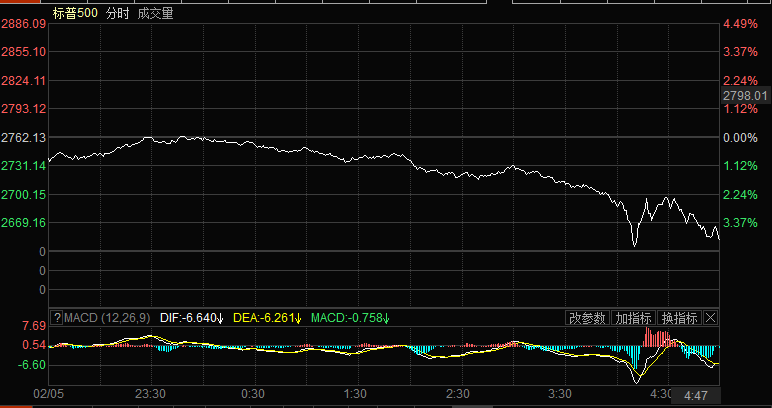Click the 23:30 time axis marker
The height and width of the screenshot is (408, 772).
[x=151, y=395]
